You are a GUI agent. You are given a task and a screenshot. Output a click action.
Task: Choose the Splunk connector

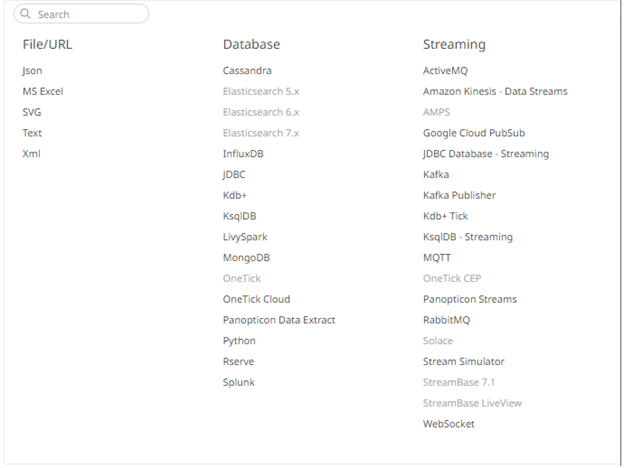239,382
